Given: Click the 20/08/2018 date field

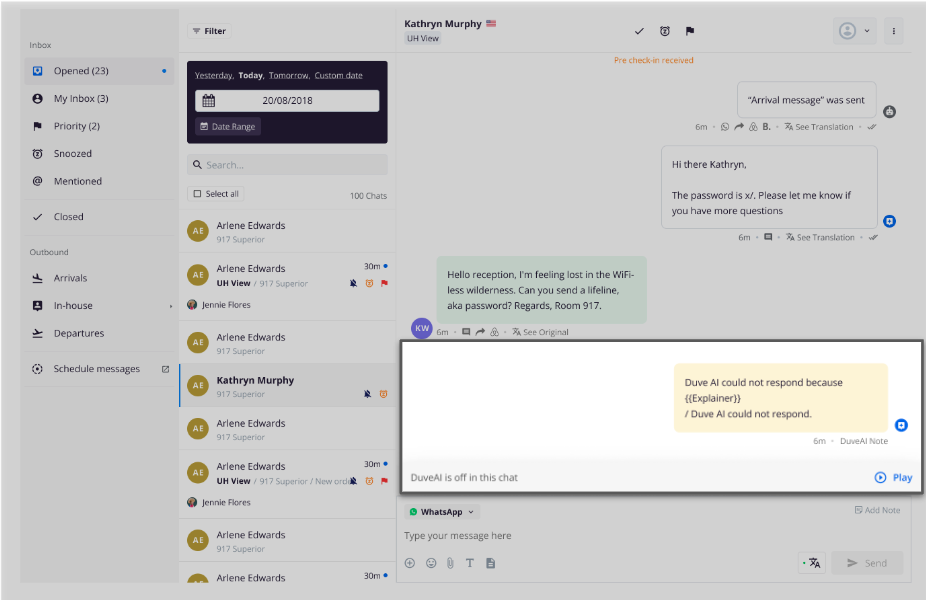Looking at the screenshot, I should 287,100.
